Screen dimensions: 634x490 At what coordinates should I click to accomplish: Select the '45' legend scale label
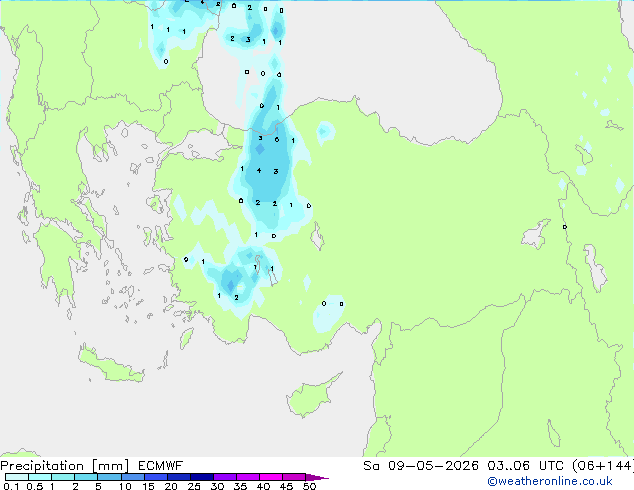[286, 486]
